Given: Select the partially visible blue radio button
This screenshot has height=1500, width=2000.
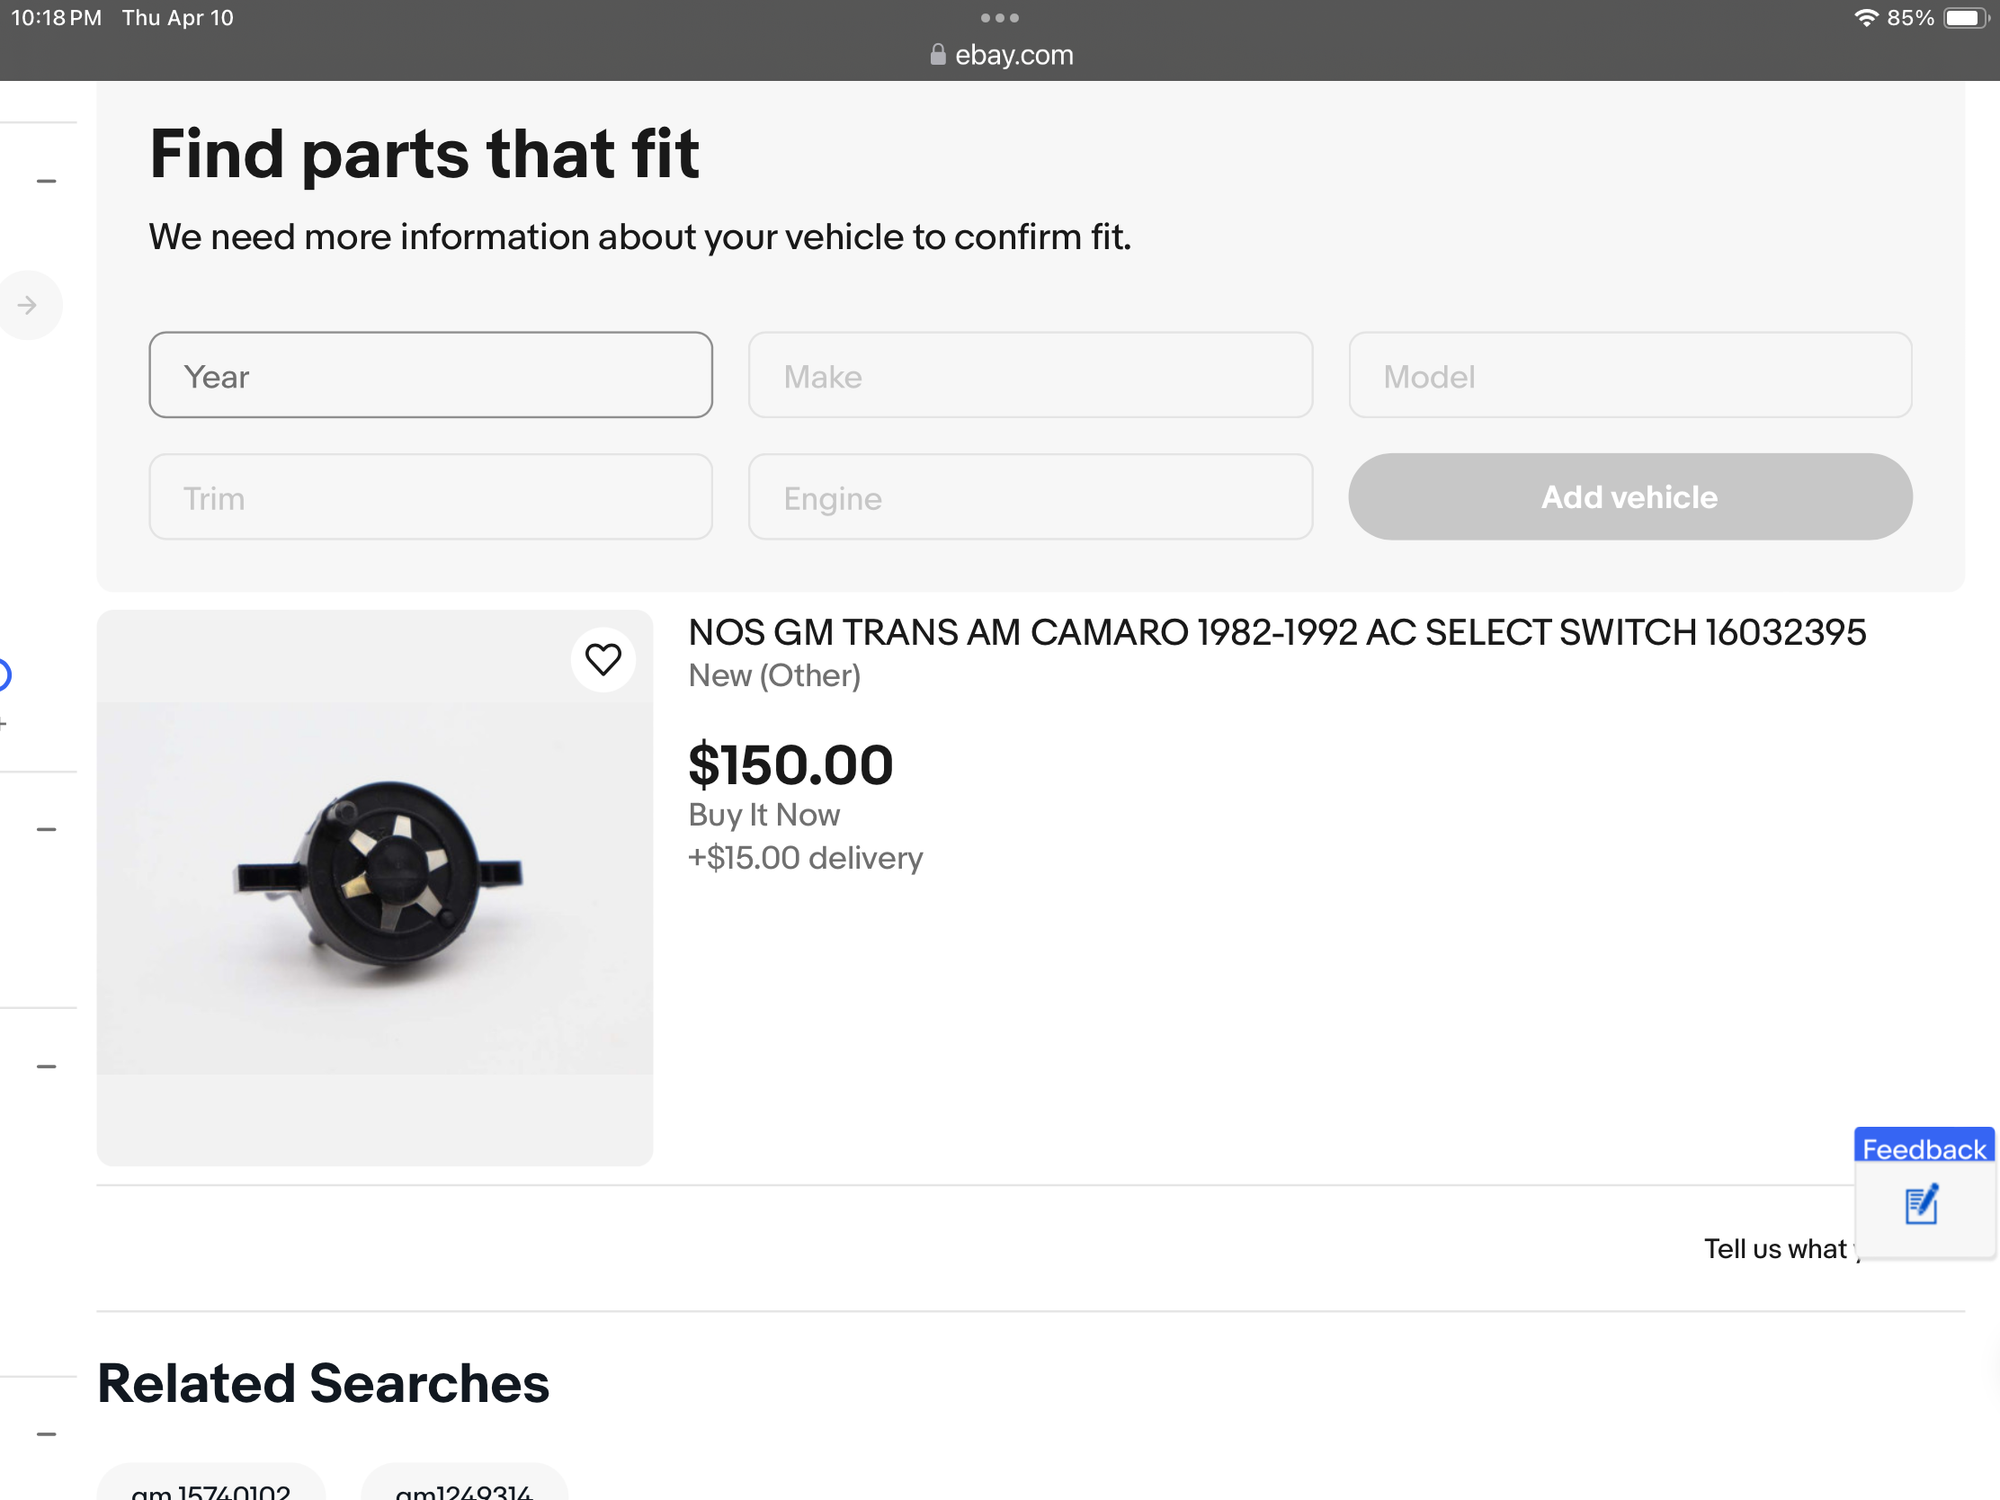Looking at the screenshot, I should (x=3, y=676).
